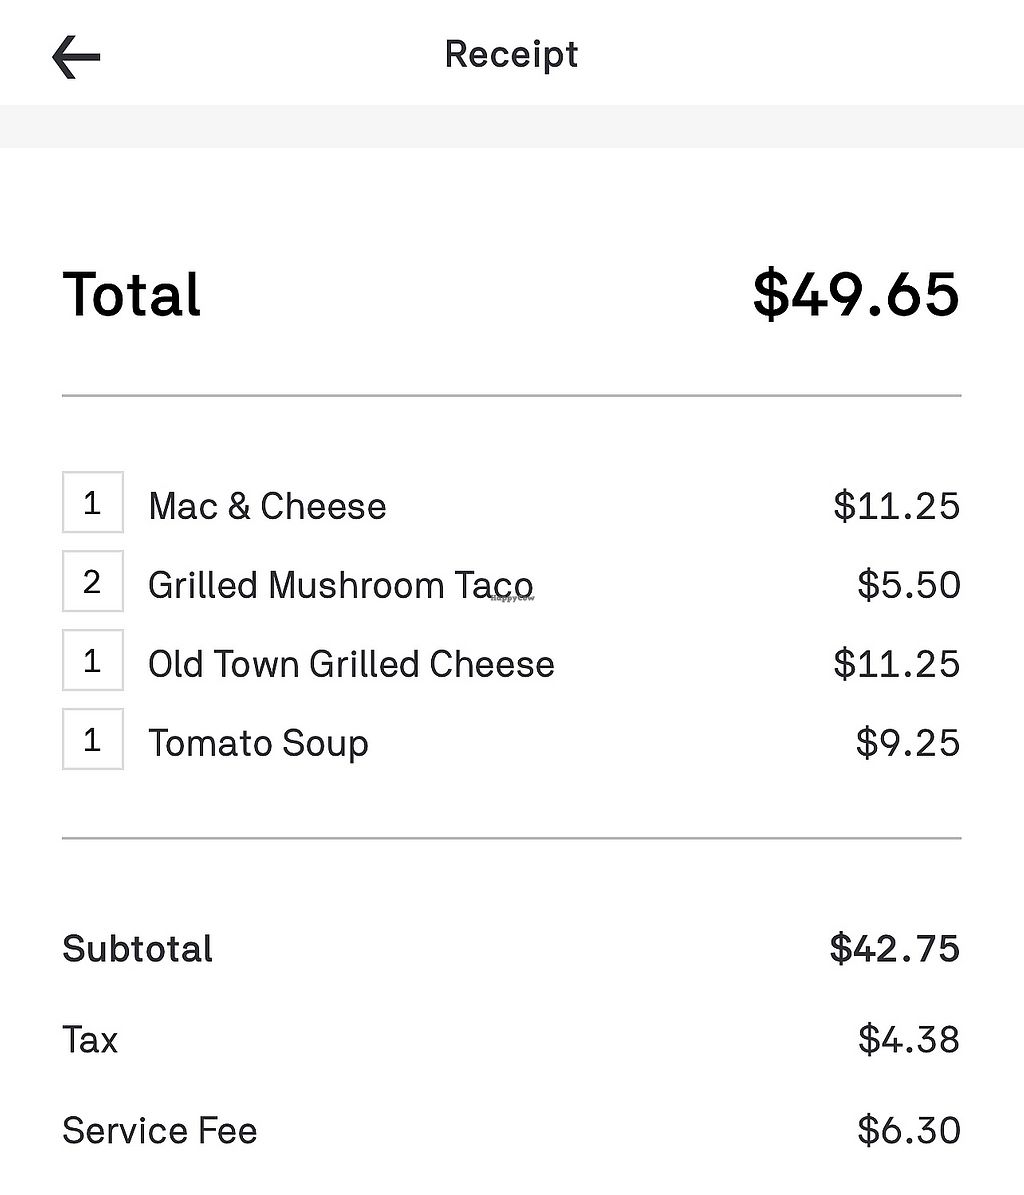Click the $49.65 total amount
The image size is (1024, 1195).
click(x=856, y=295)
